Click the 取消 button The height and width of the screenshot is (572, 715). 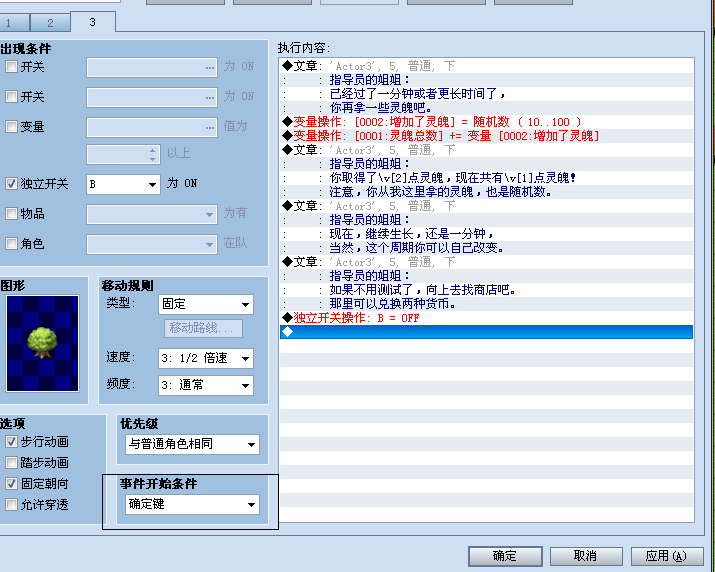(586, 556)
